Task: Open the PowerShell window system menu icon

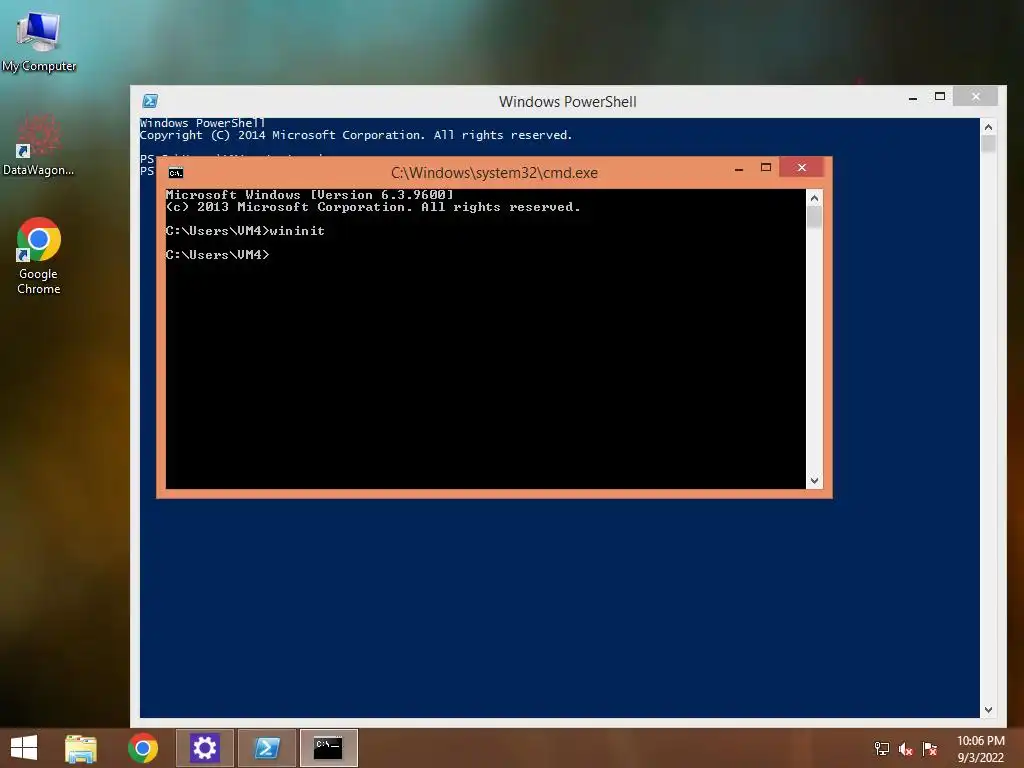Action: click(150, 101)
